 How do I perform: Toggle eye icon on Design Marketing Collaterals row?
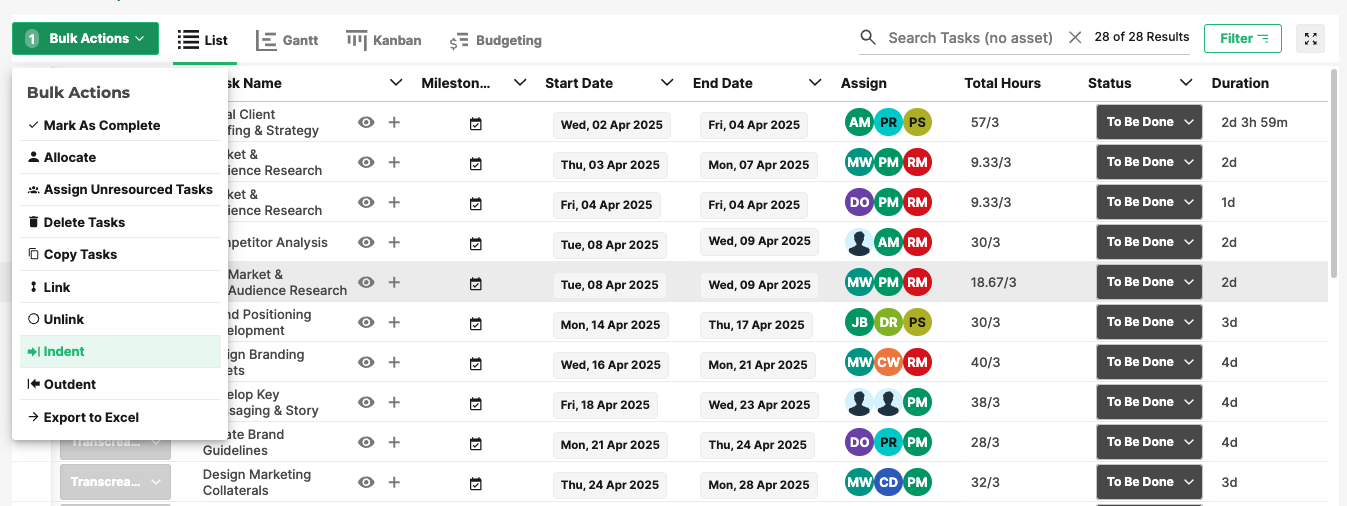coord(367,482)
